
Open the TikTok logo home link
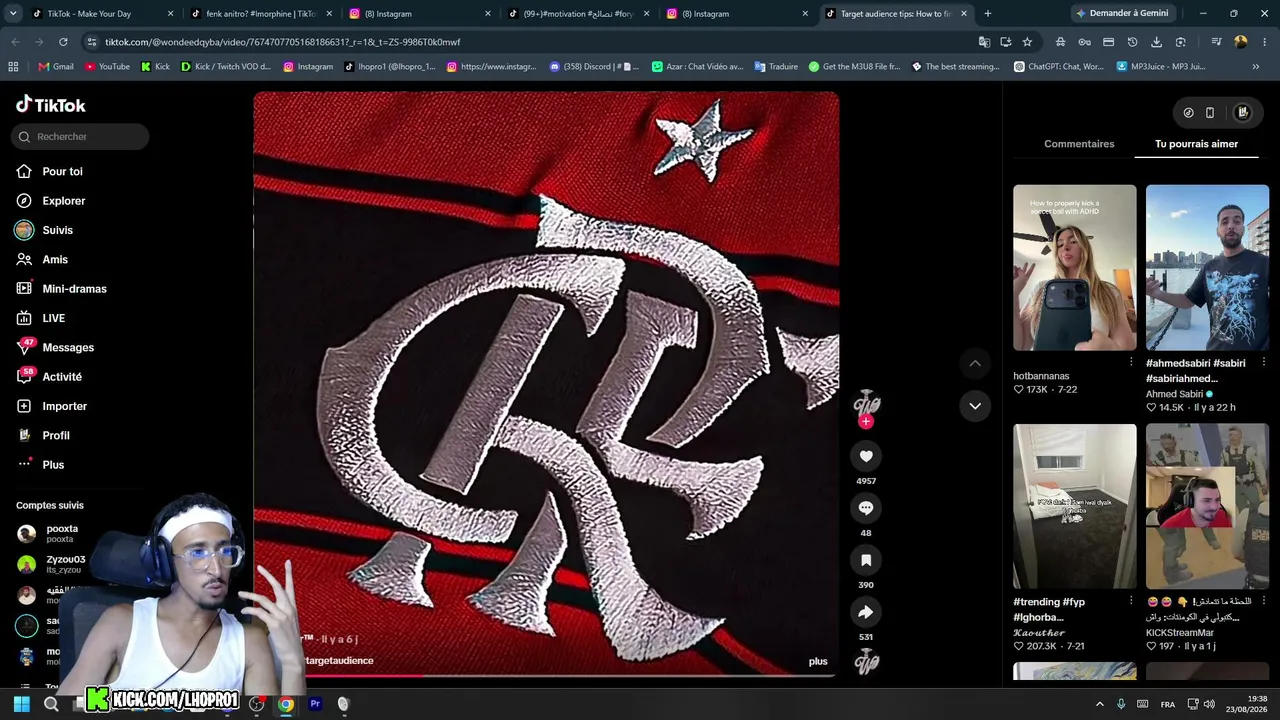point(51,105)
